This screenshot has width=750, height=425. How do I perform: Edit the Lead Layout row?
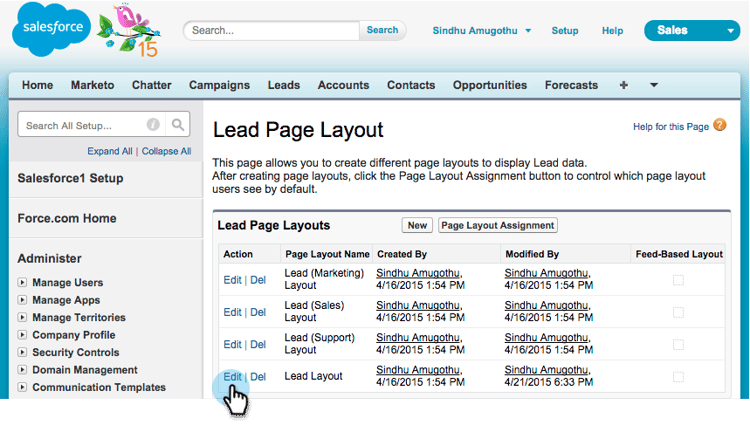232,377
